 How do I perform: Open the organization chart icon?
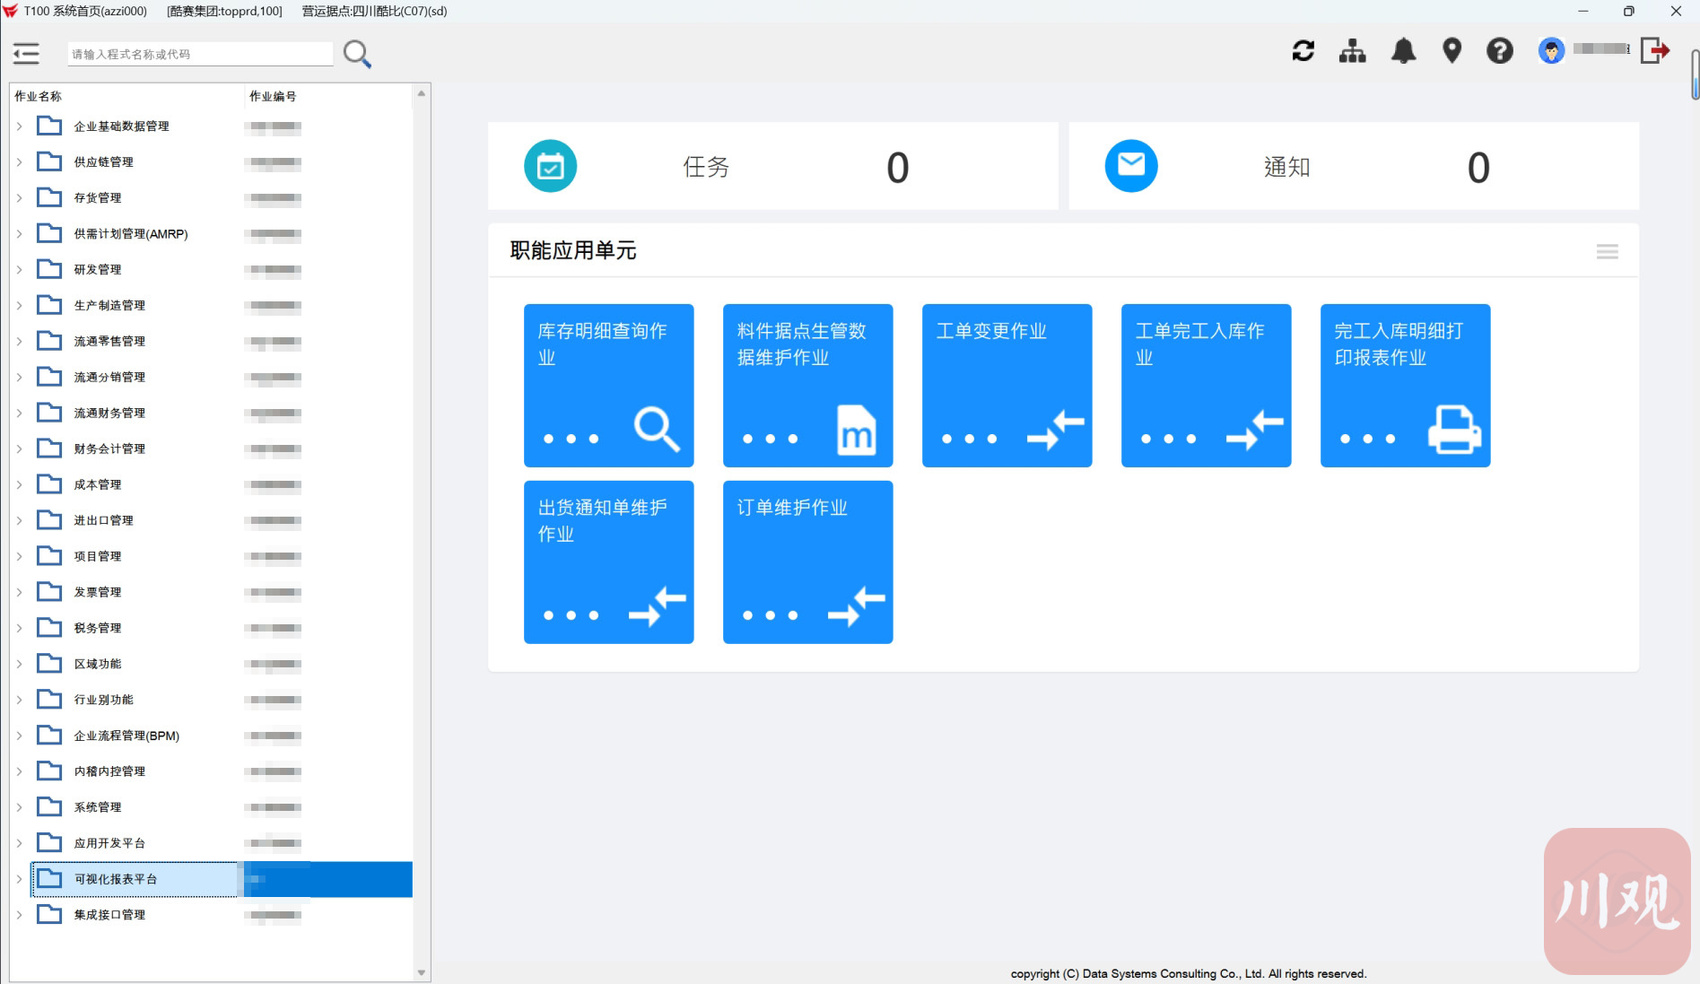tap(1352, 51)
